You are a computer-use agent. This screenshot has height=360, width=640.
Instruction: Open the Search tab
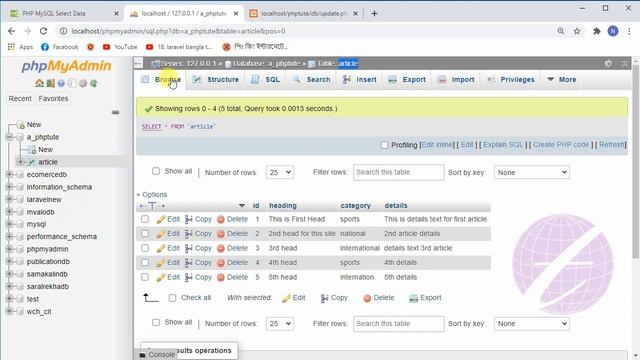[311, 80]
